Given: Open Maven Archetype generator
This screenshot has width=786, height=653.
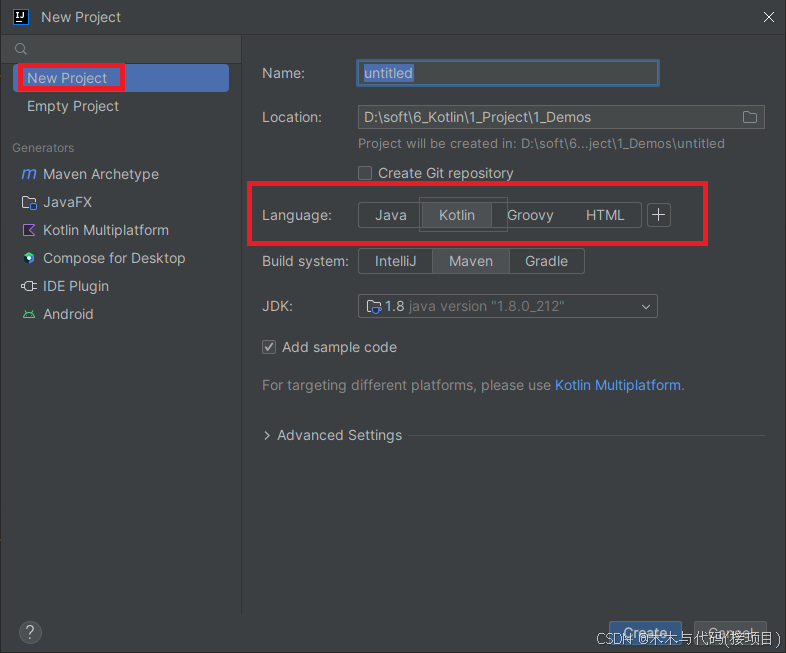Looking at the screenshot, I should click(121, 174).
